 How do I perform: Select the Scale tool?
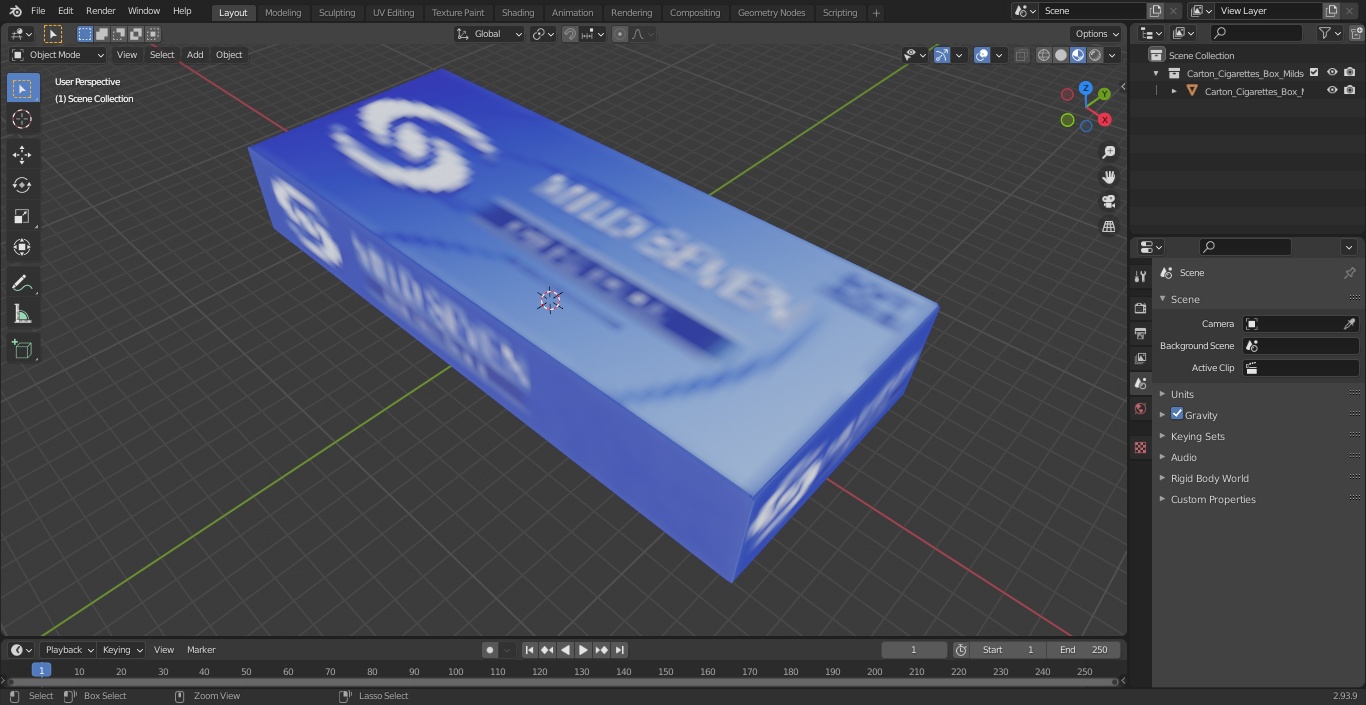tap(22, 216)
